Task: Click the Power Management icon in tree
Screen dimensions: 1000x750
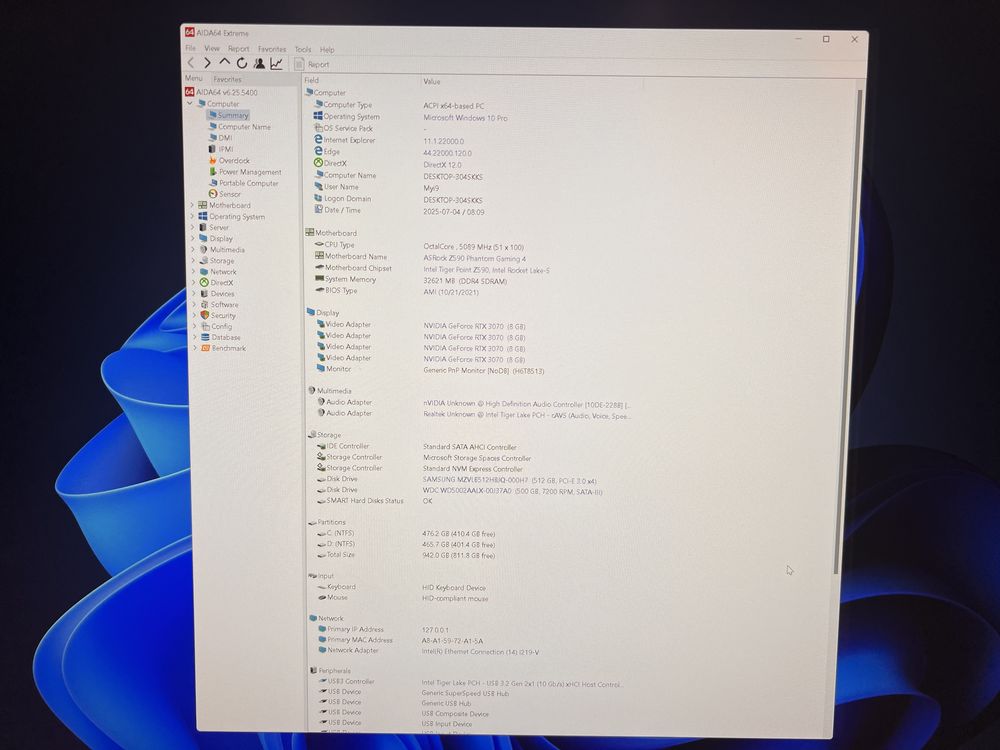Action: pyautogui.click(x=213, y=172)
